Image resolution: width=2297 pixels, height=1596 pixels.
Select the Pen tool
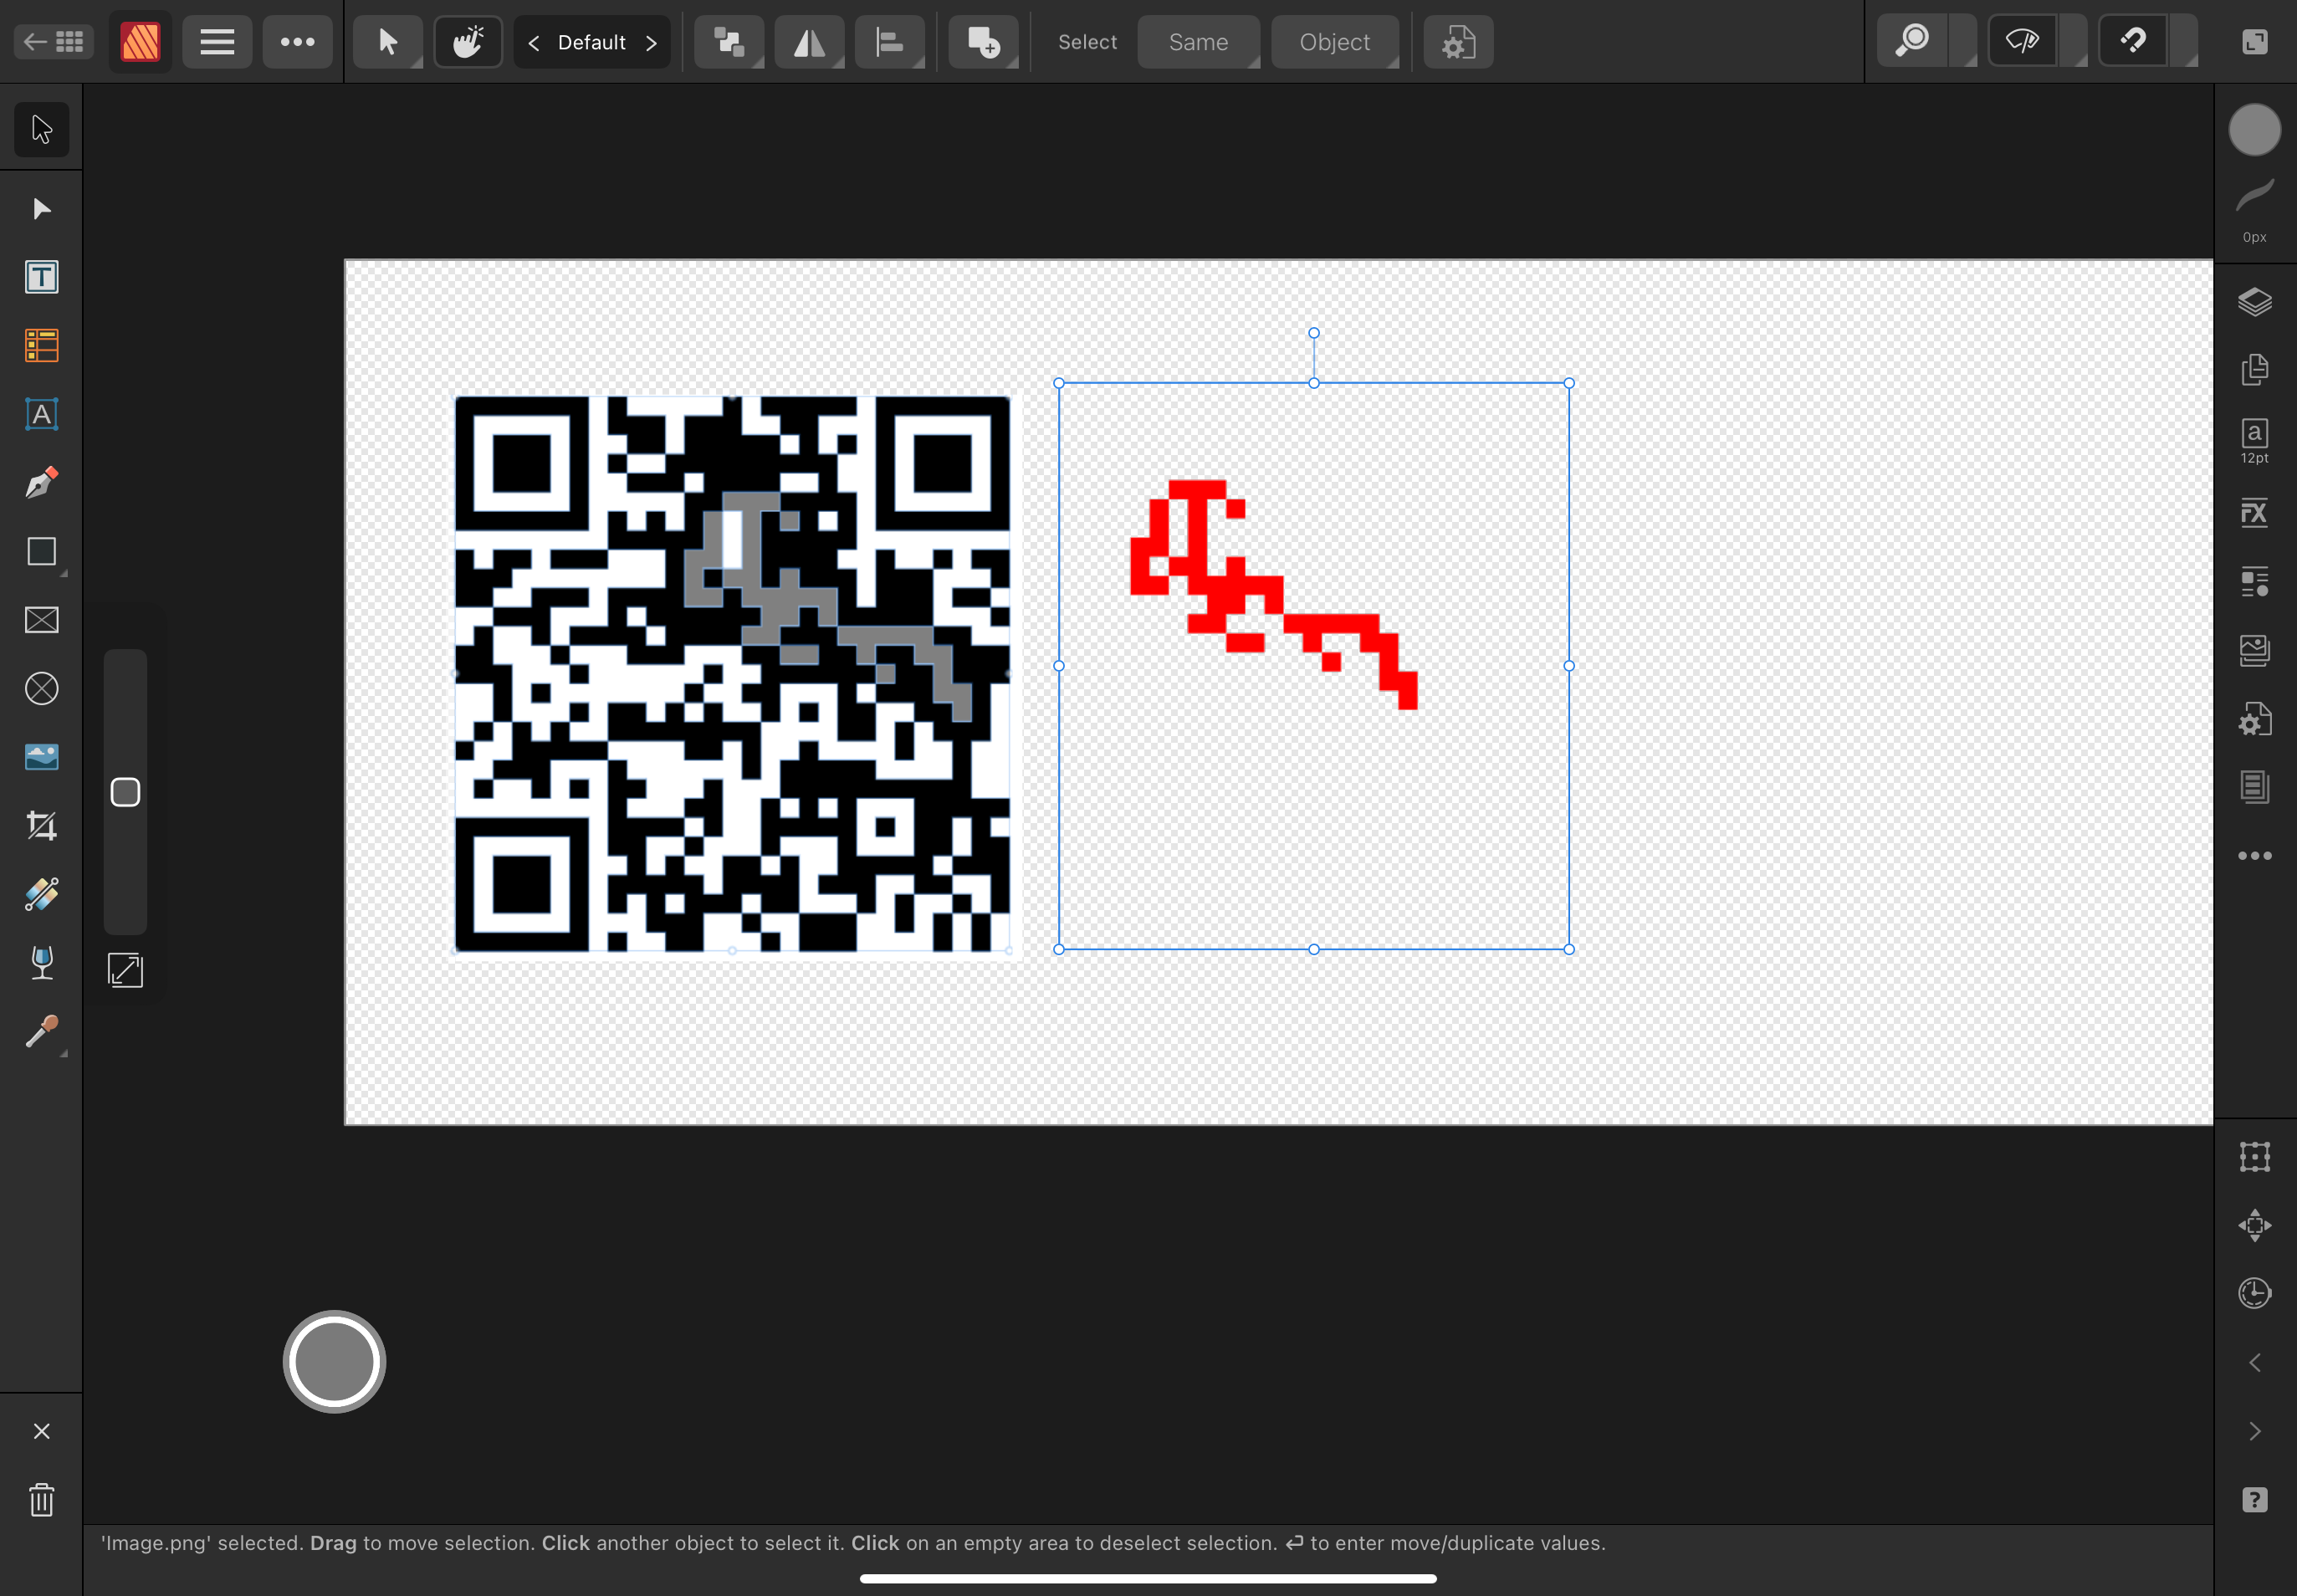42,483
